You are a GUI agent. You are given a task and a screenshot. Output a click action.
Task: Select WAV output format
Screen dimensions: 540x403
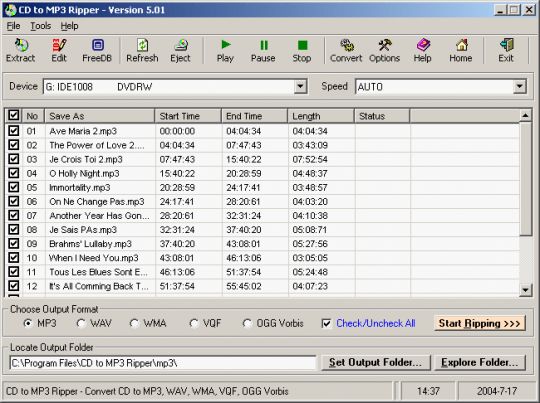click(x=81, y=323)
